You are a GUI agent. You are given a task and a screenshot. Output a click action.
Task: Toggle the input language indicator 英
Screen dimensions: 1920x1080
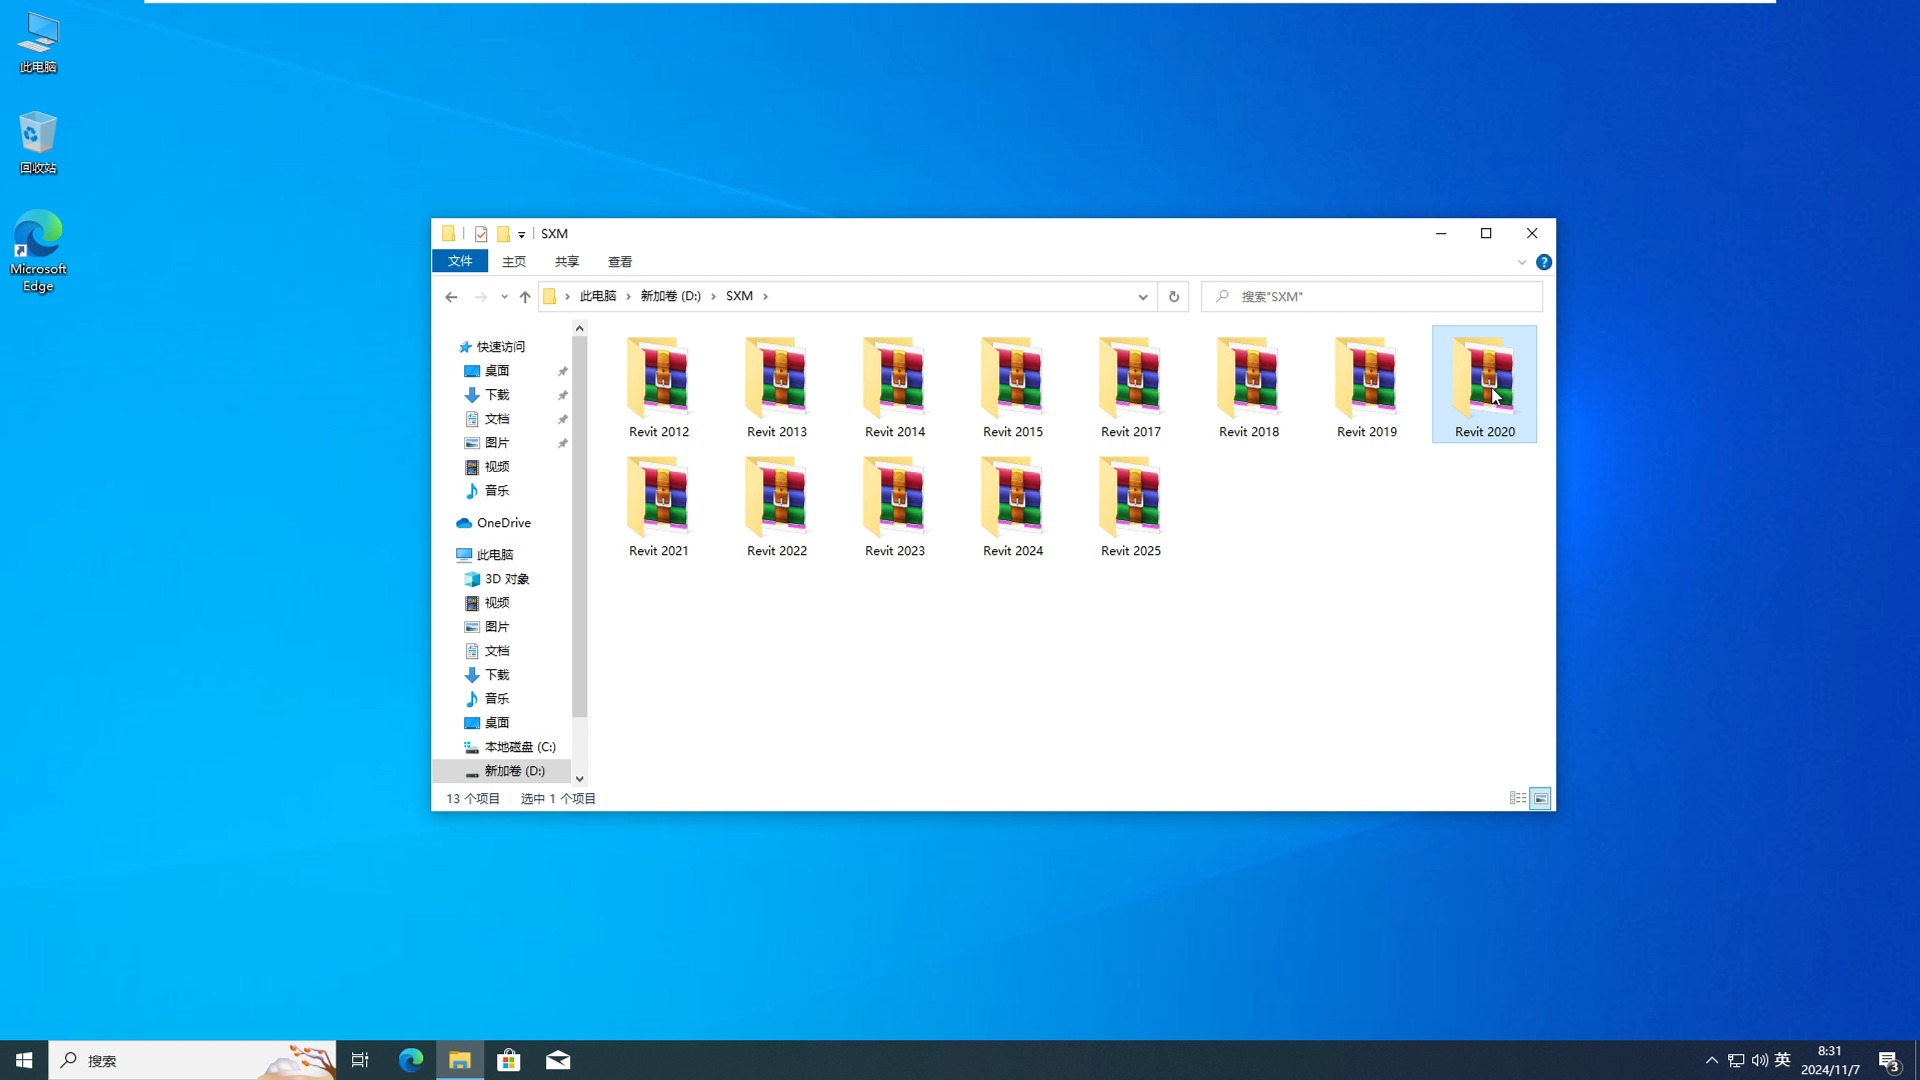(1782, 1060)
